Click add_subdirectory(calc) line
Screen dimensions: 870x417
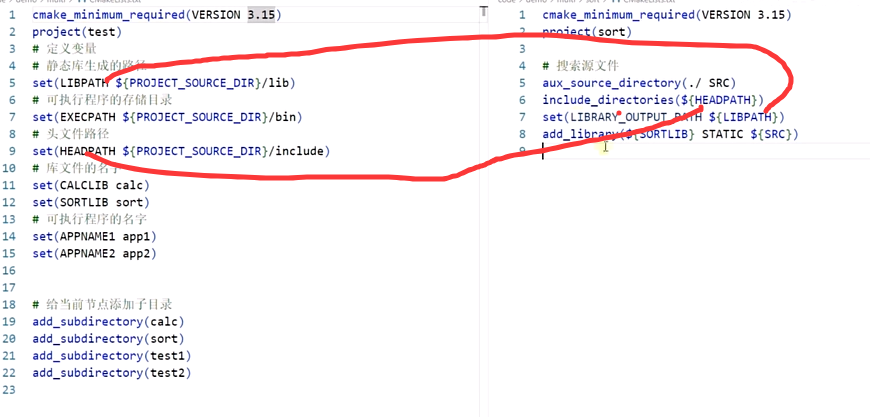click(108, 322)
